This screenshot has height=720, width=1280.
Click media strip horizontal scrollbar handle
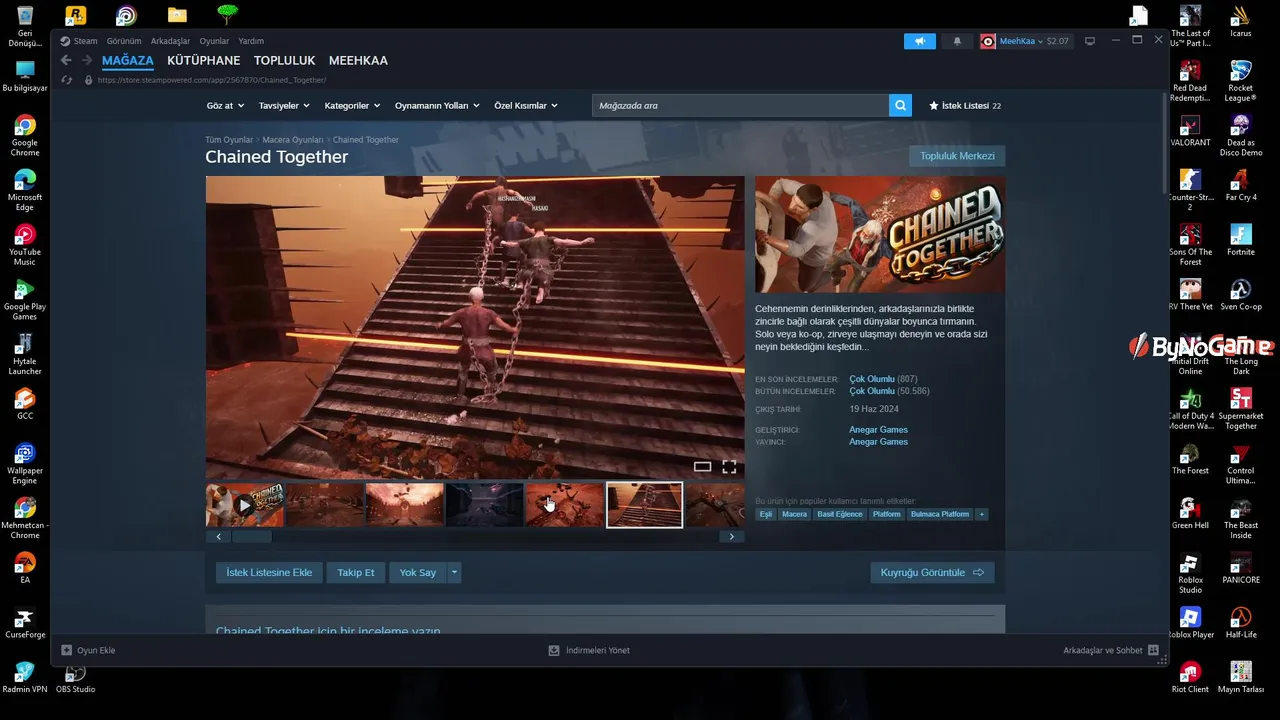pyautogui.click(x=252, y=537)
